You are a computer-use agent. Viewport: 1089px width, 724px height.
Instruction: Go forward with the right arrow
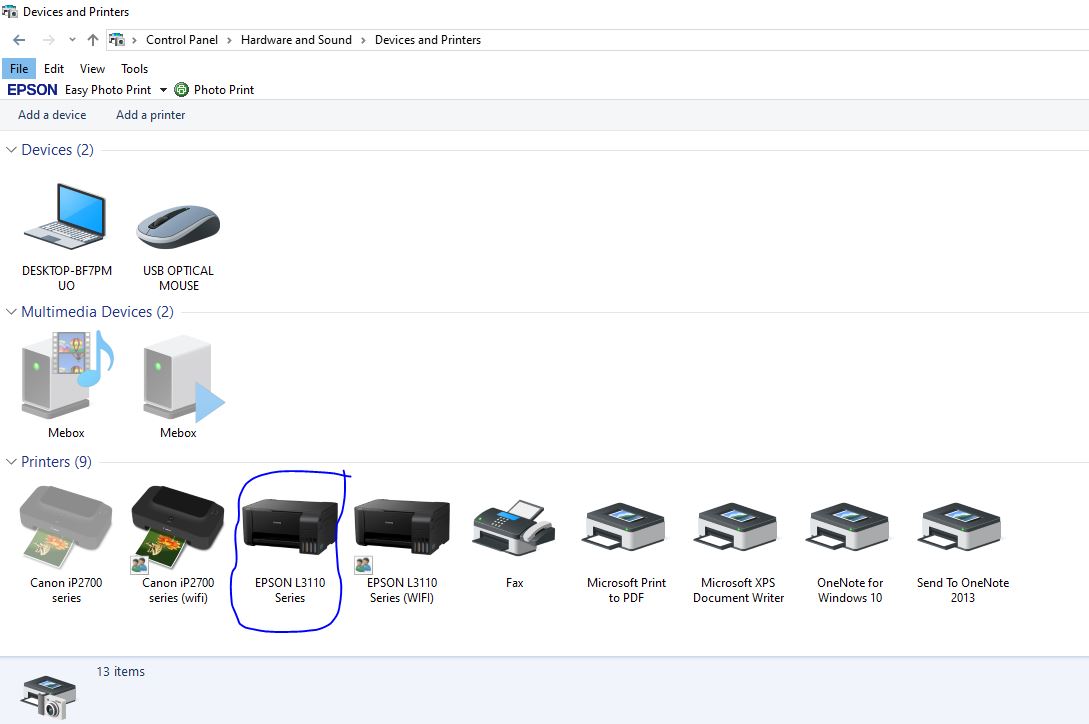(x=49, y=40)
